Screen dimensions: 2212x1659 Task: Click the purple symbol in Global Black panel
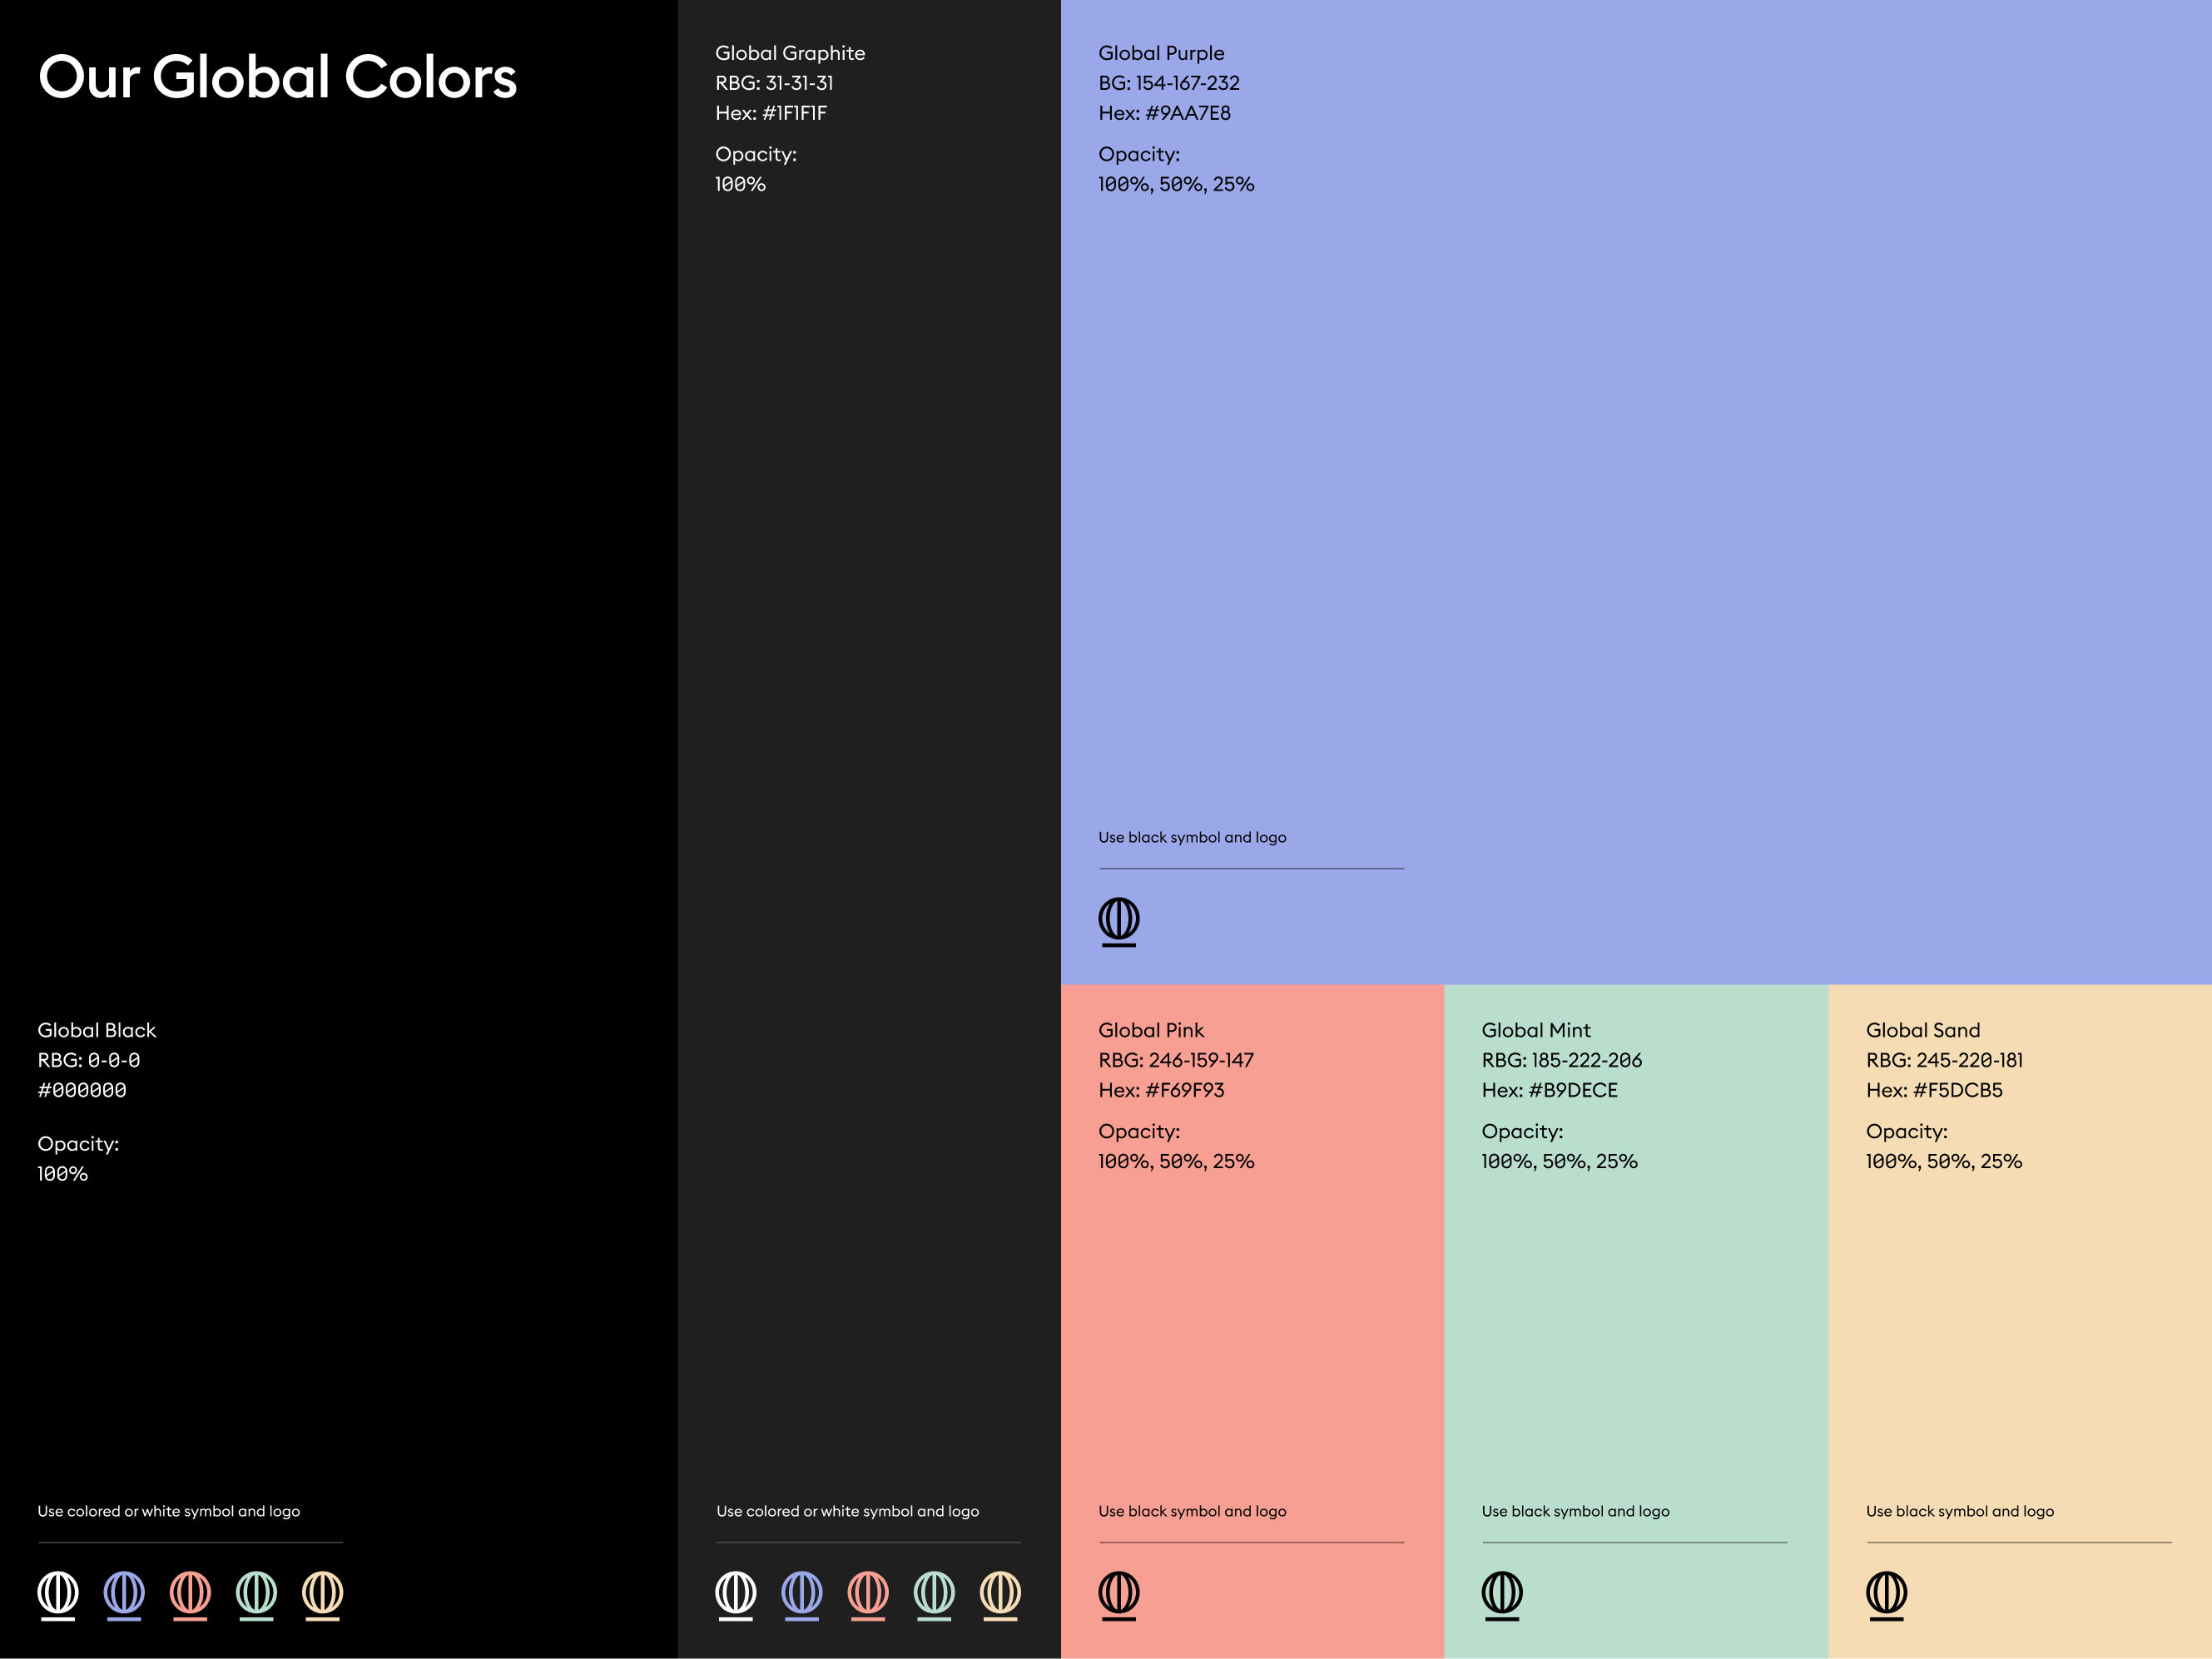pos(124,1596)
